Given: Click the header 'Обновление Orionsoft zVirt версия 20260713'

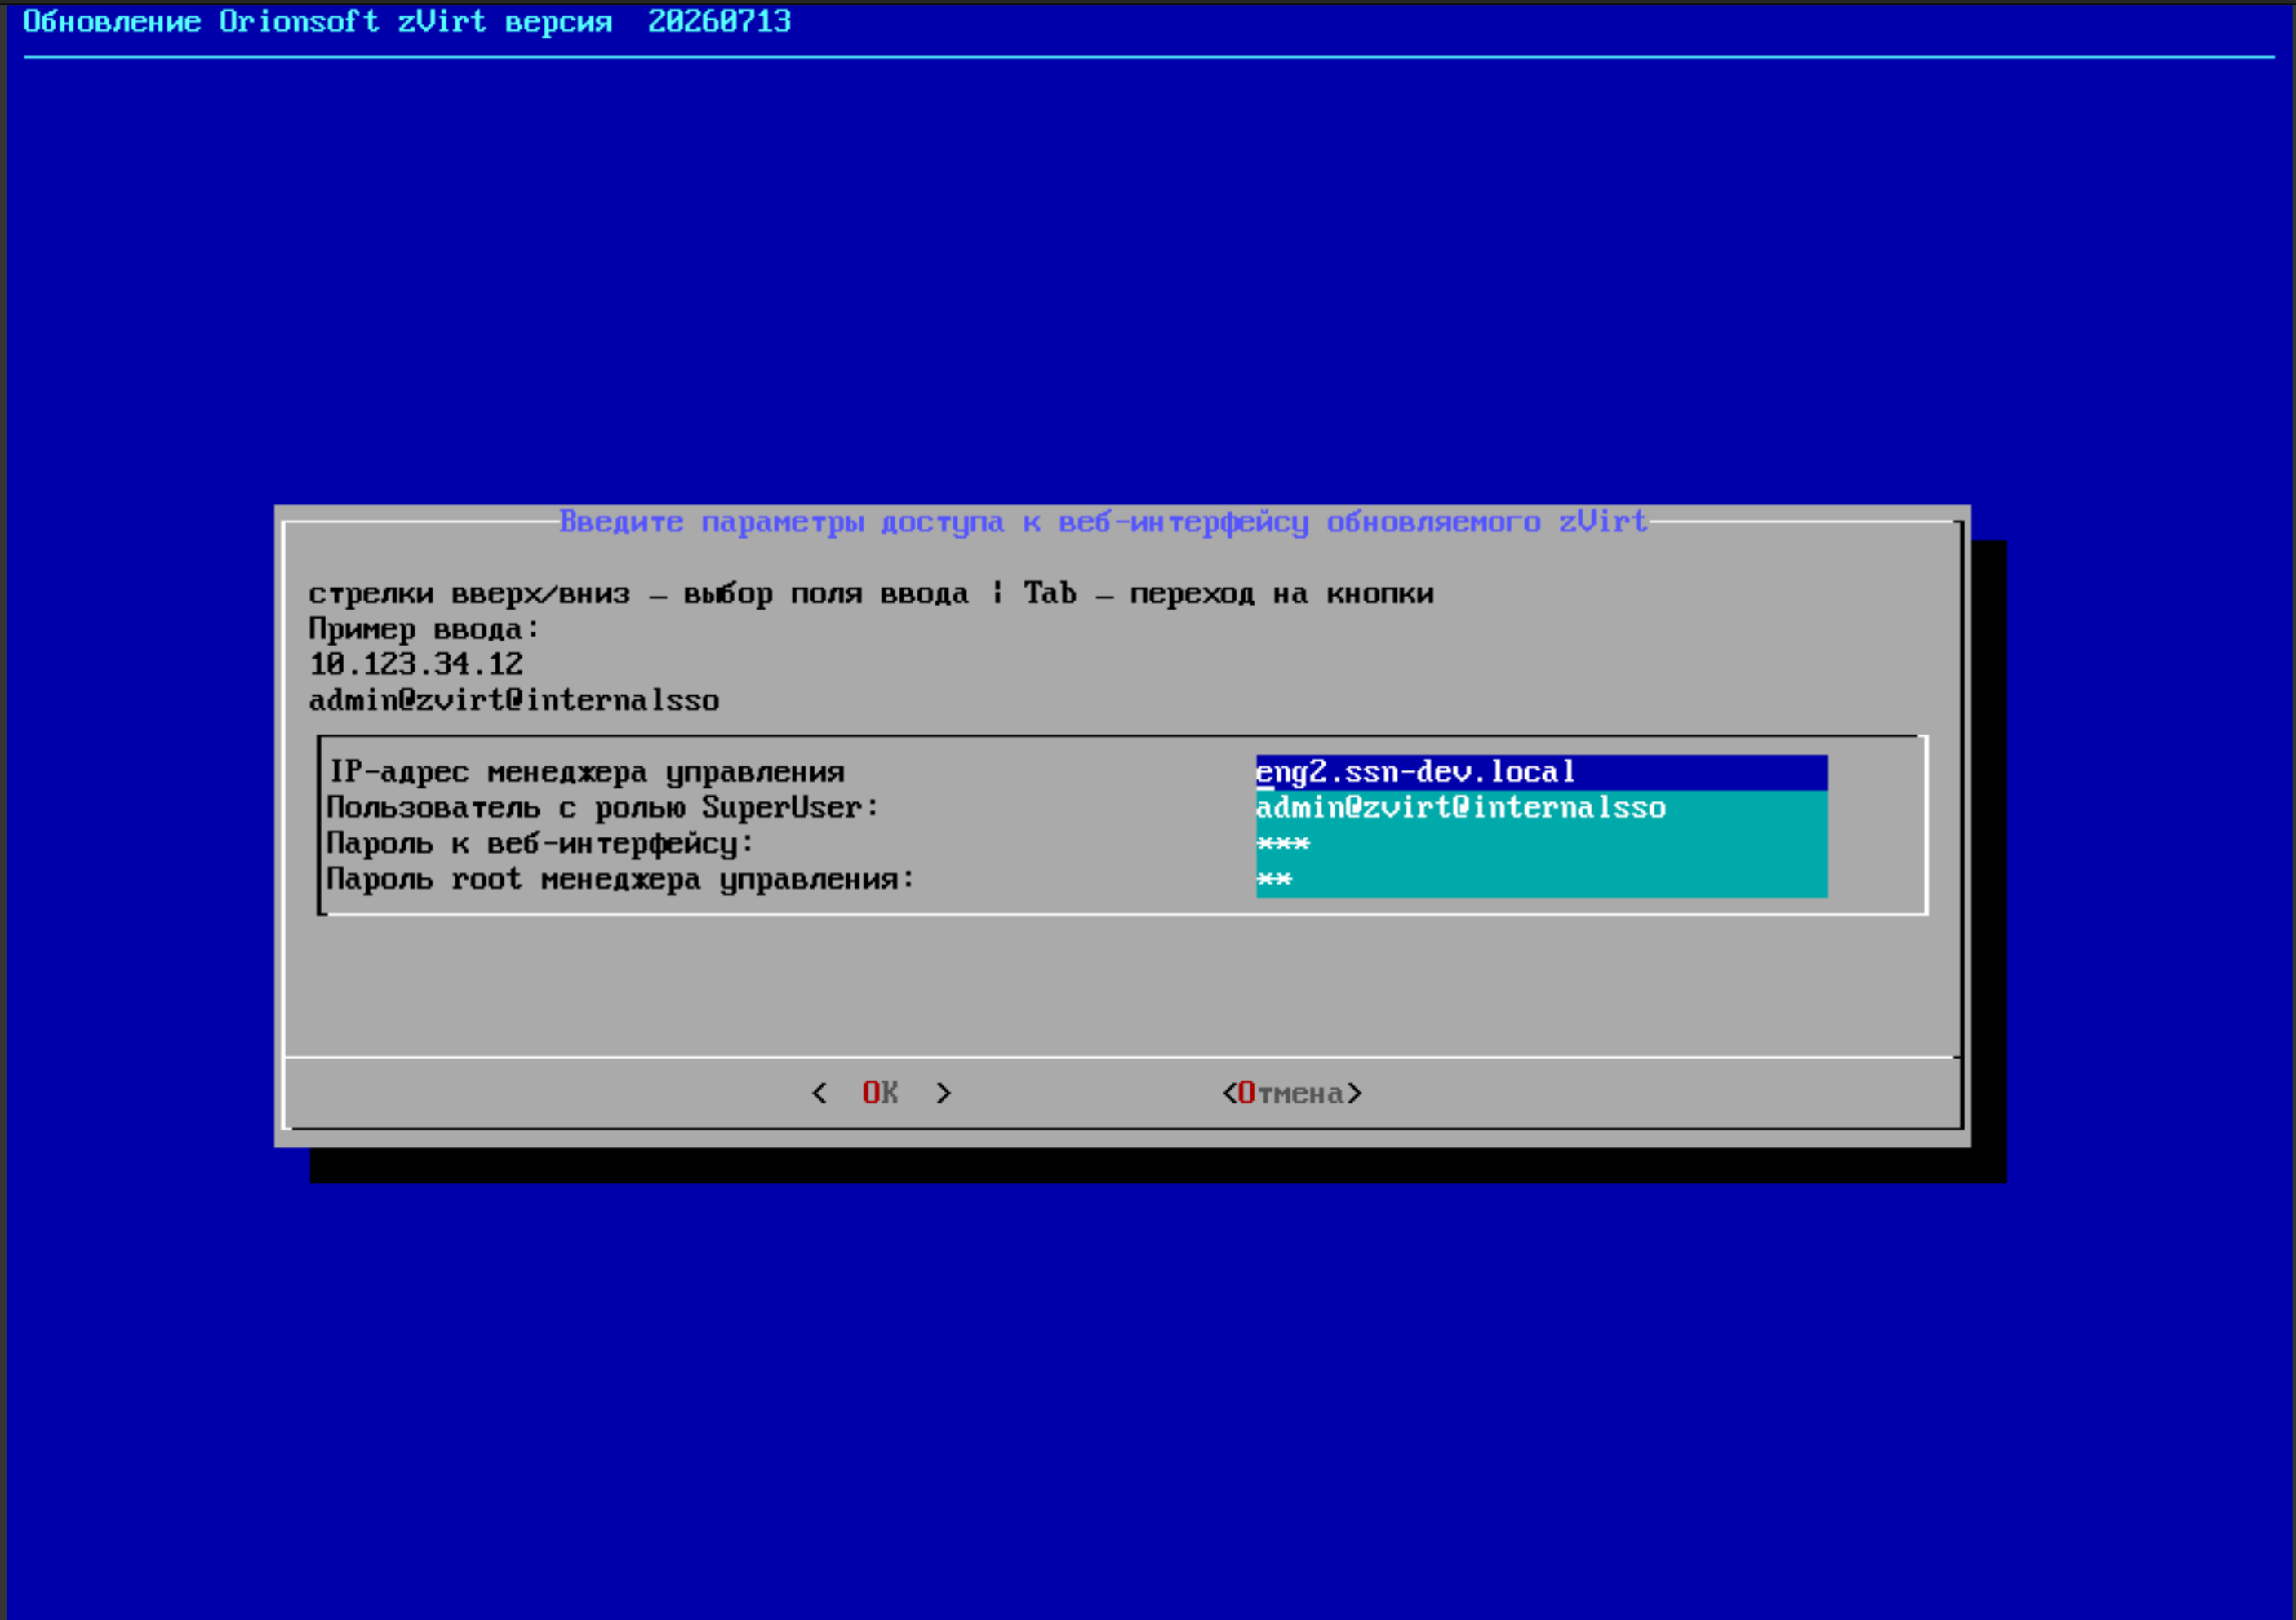Looking at the screenshot, I should pyautogui.click(x=407, y=21).
